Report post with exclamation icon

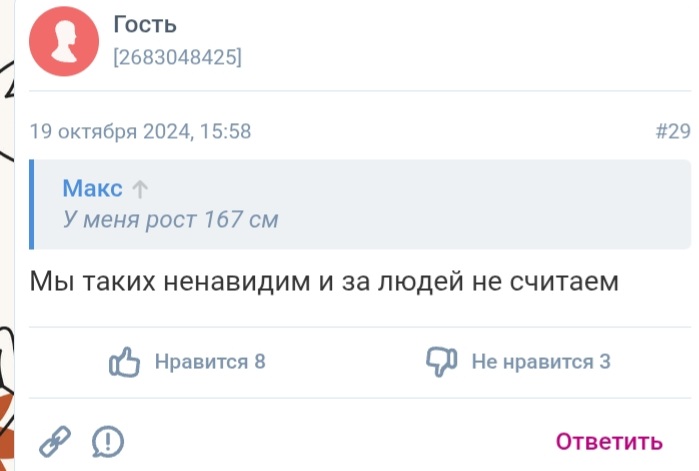pos(107,440)
